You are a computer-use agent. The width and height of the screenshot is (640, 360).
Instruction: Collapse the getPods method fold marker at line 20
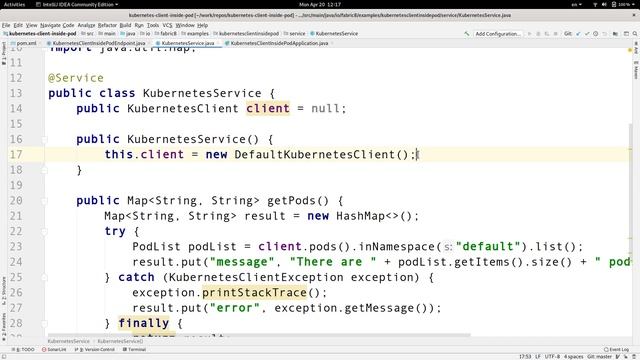click(x=44, y=201)
